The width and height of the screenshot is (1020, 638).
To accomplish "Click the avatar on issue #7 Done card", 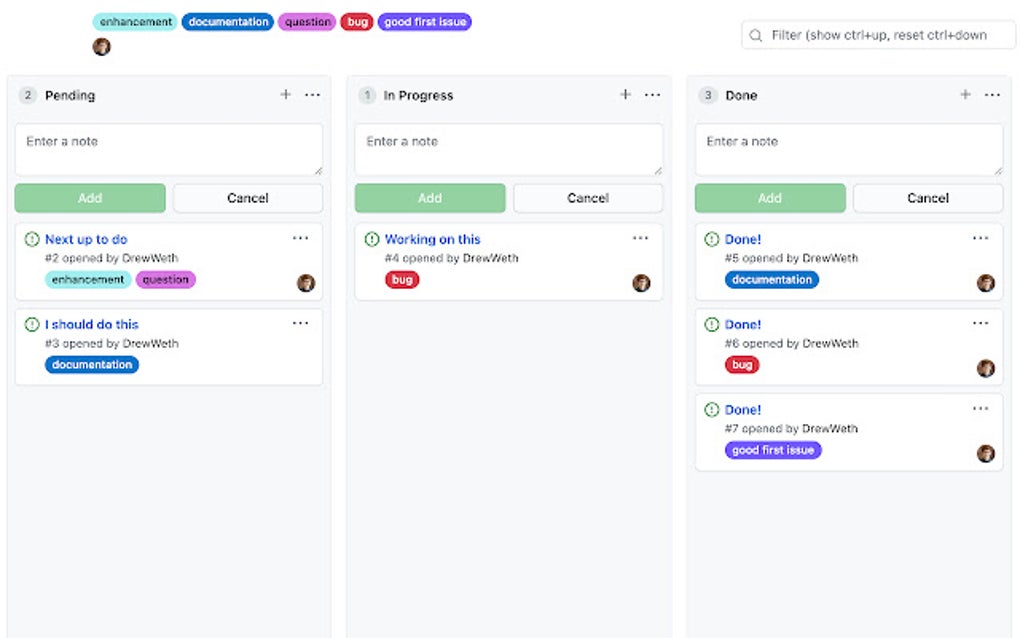I will 986,453.
